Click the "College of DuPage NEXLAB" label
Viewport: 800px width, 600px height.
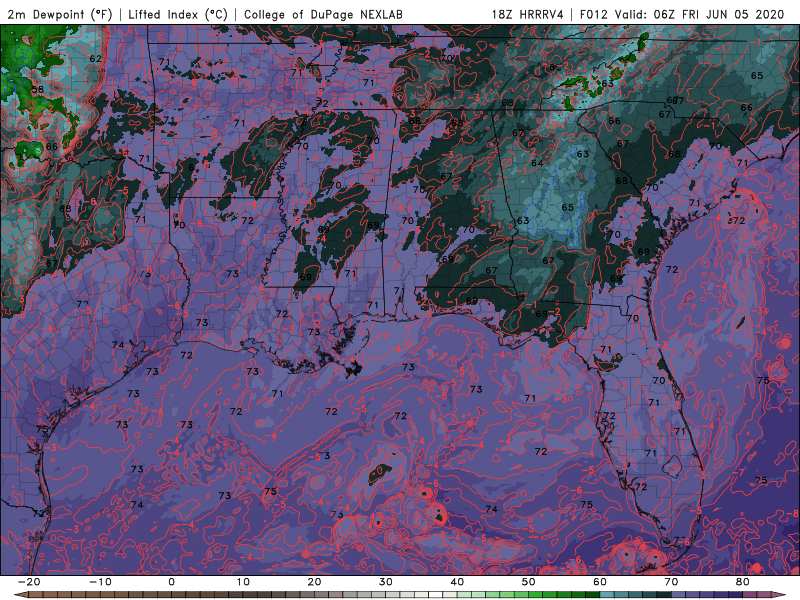pos(323,14)
